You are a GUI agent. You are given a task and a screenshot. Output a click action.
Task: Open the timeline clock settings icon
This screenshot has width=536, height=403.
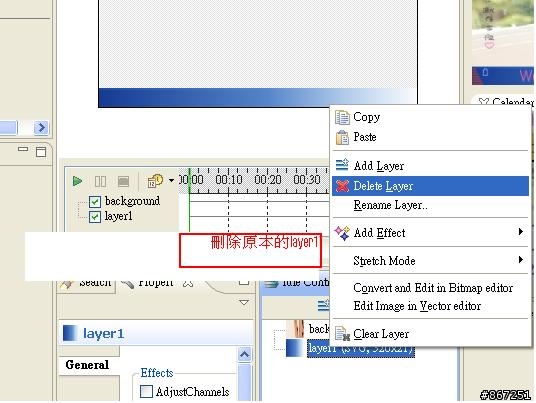(155, 181)
